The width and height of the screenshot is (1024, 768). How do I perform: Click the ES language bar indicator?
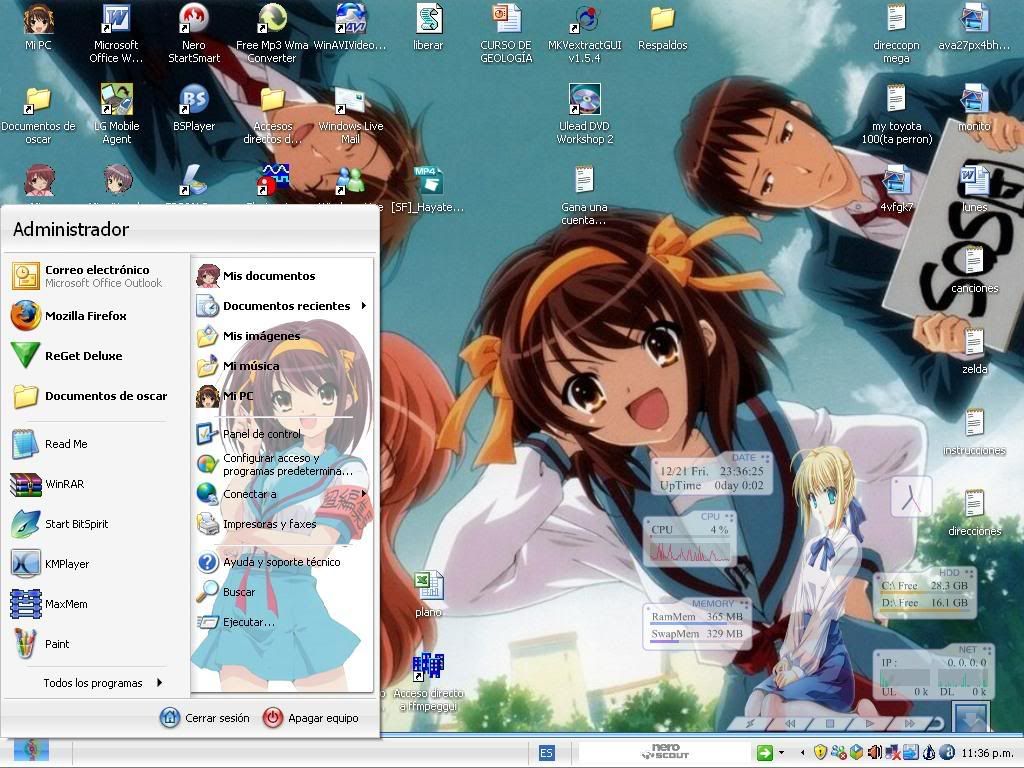(547, 753)
